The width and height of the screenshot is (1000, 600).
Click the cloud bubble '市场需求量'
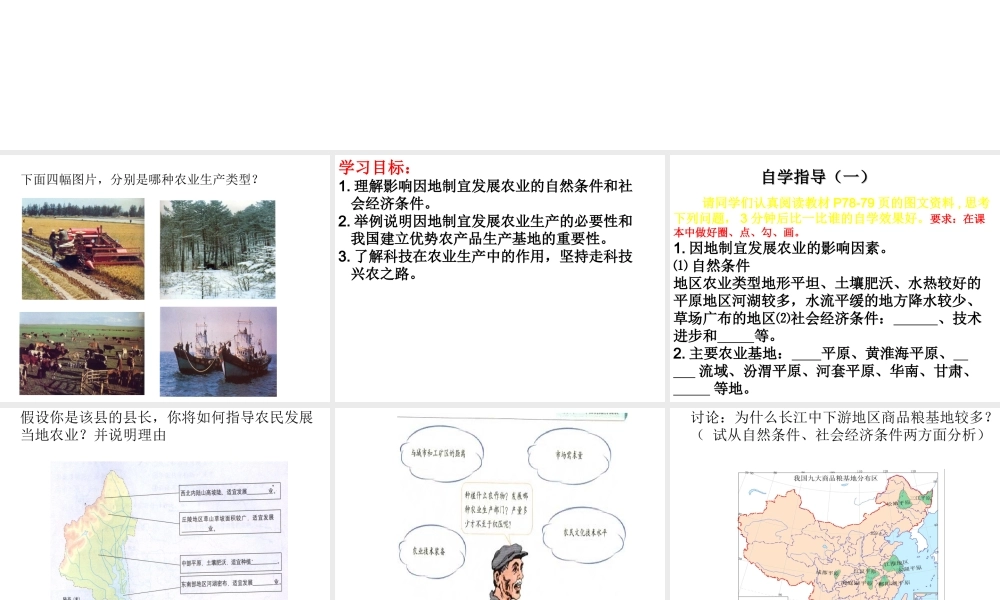pyautogui.click(x=569, y=455)
